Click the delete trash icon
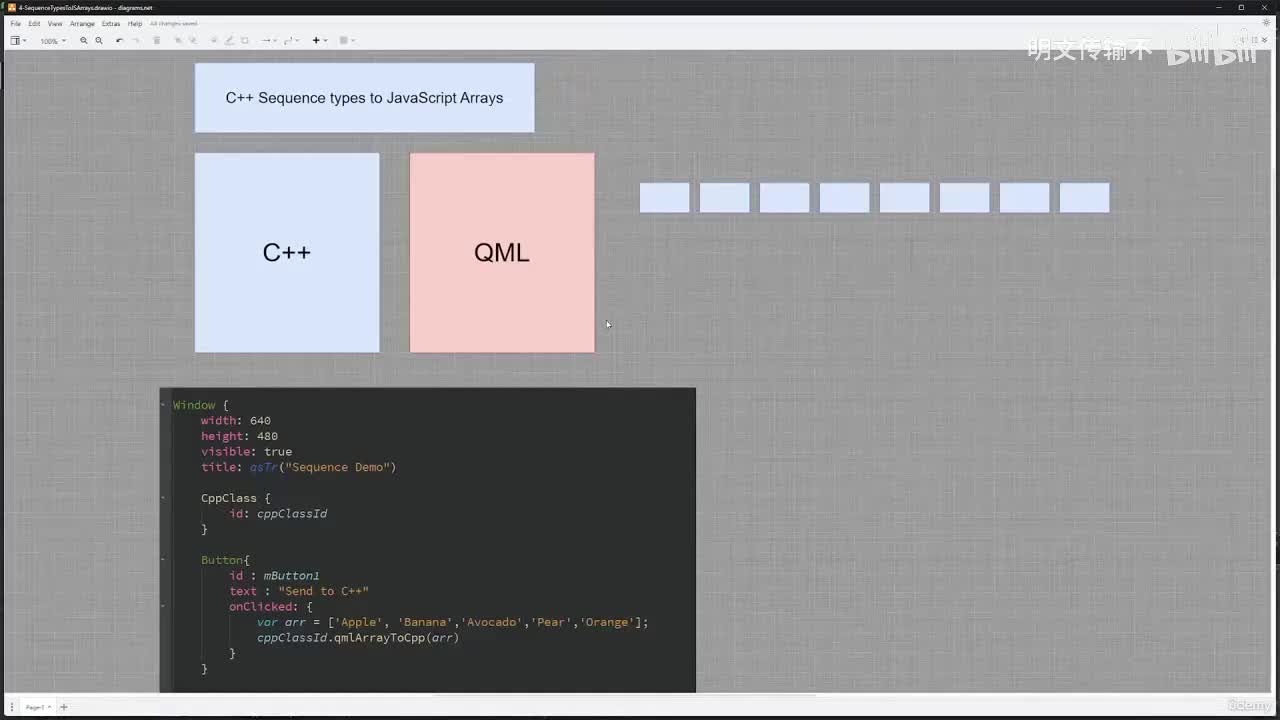The image size is (1280, 720). 157,41
